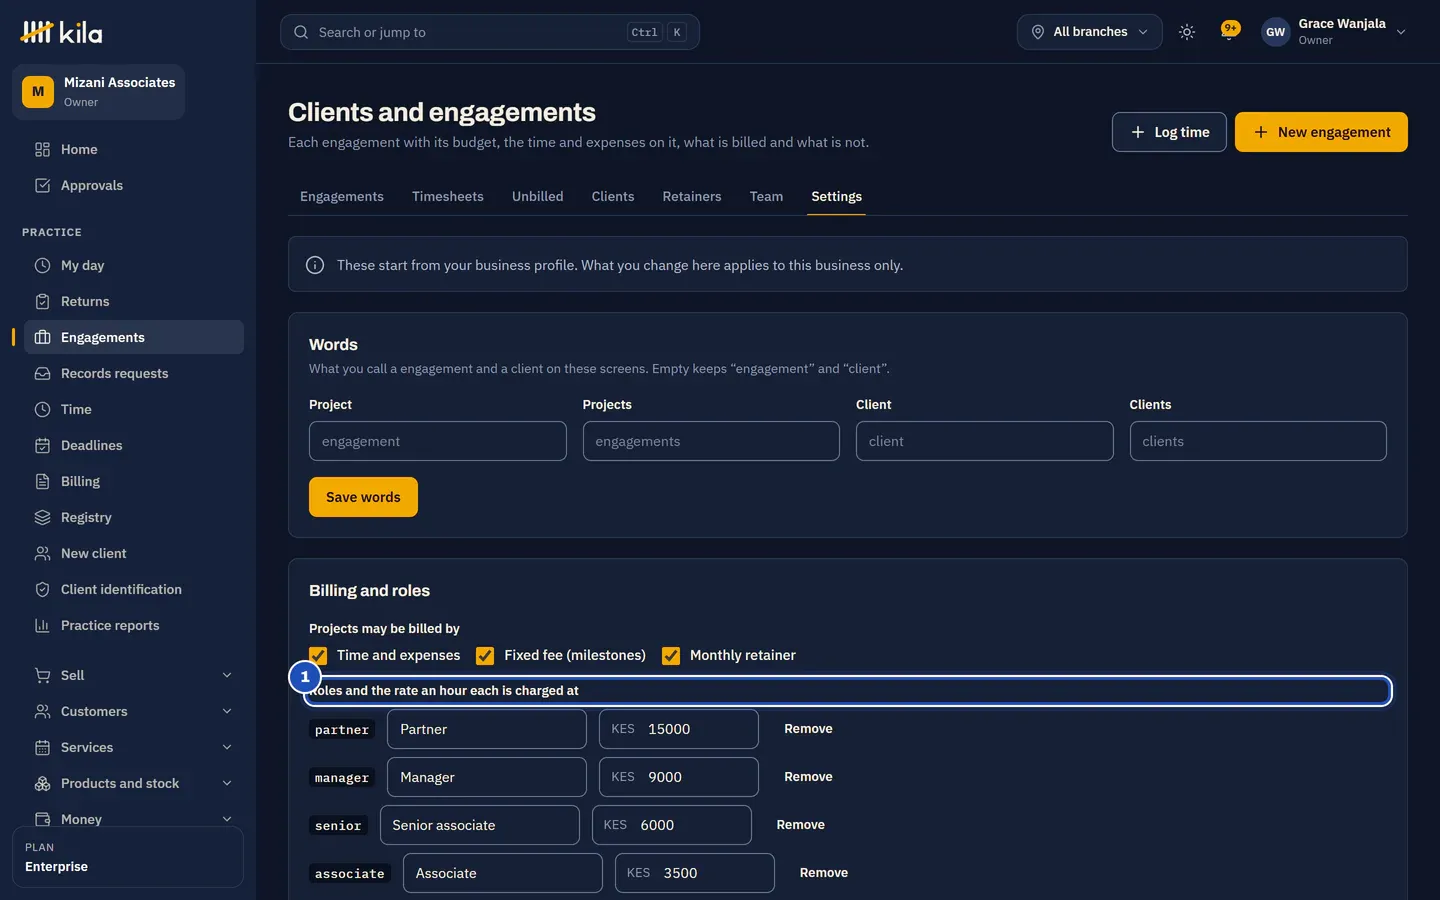Image resolution: width=1440 pixels, height=900 pixels.
Task: Uncheck the Fixed fee (milestones) checkbox
Action: pos(485,656)
